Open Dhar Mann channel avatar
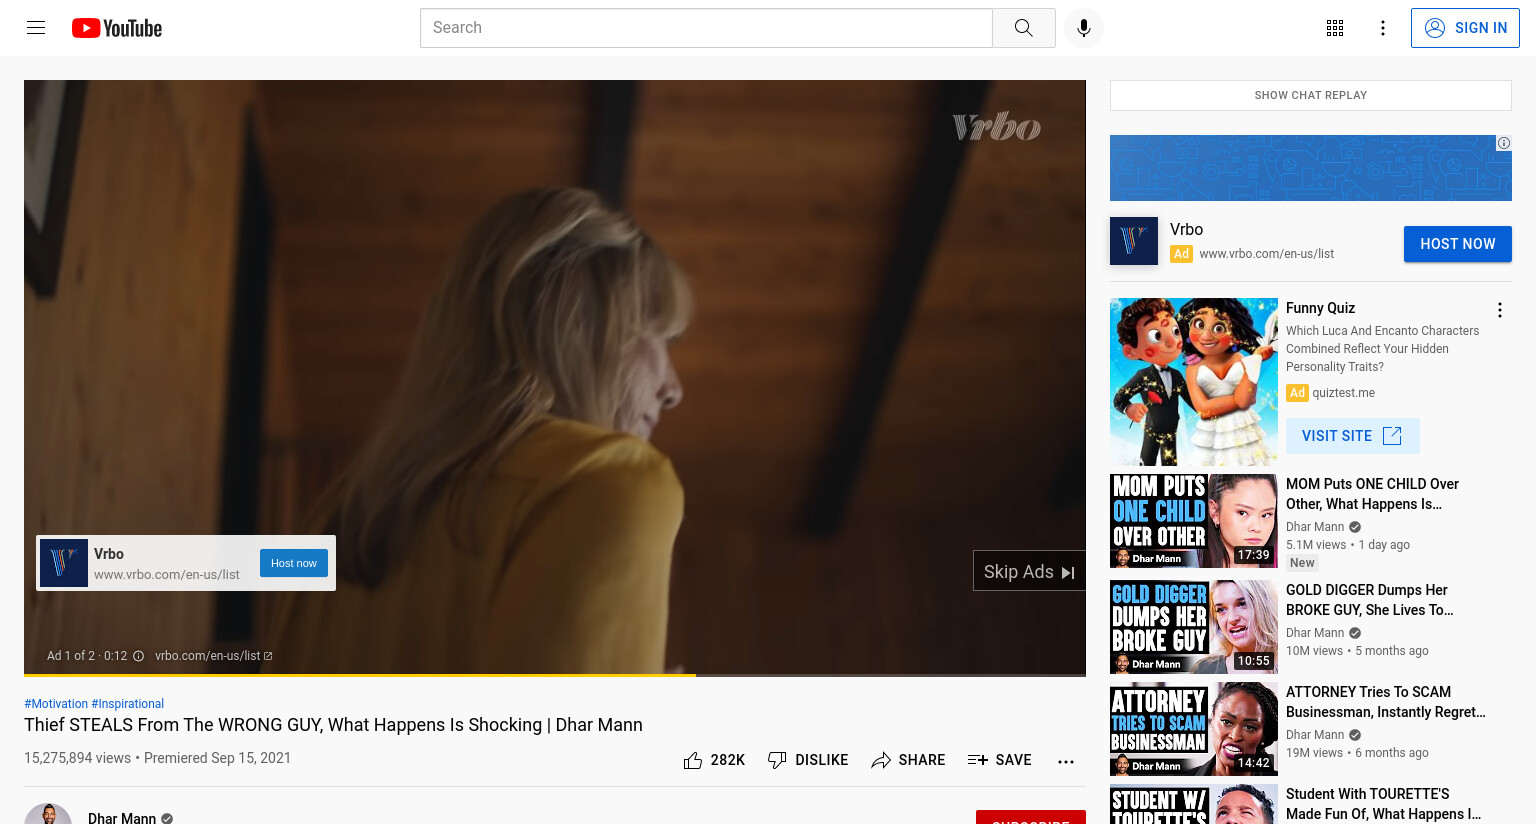 coord(48,815)
